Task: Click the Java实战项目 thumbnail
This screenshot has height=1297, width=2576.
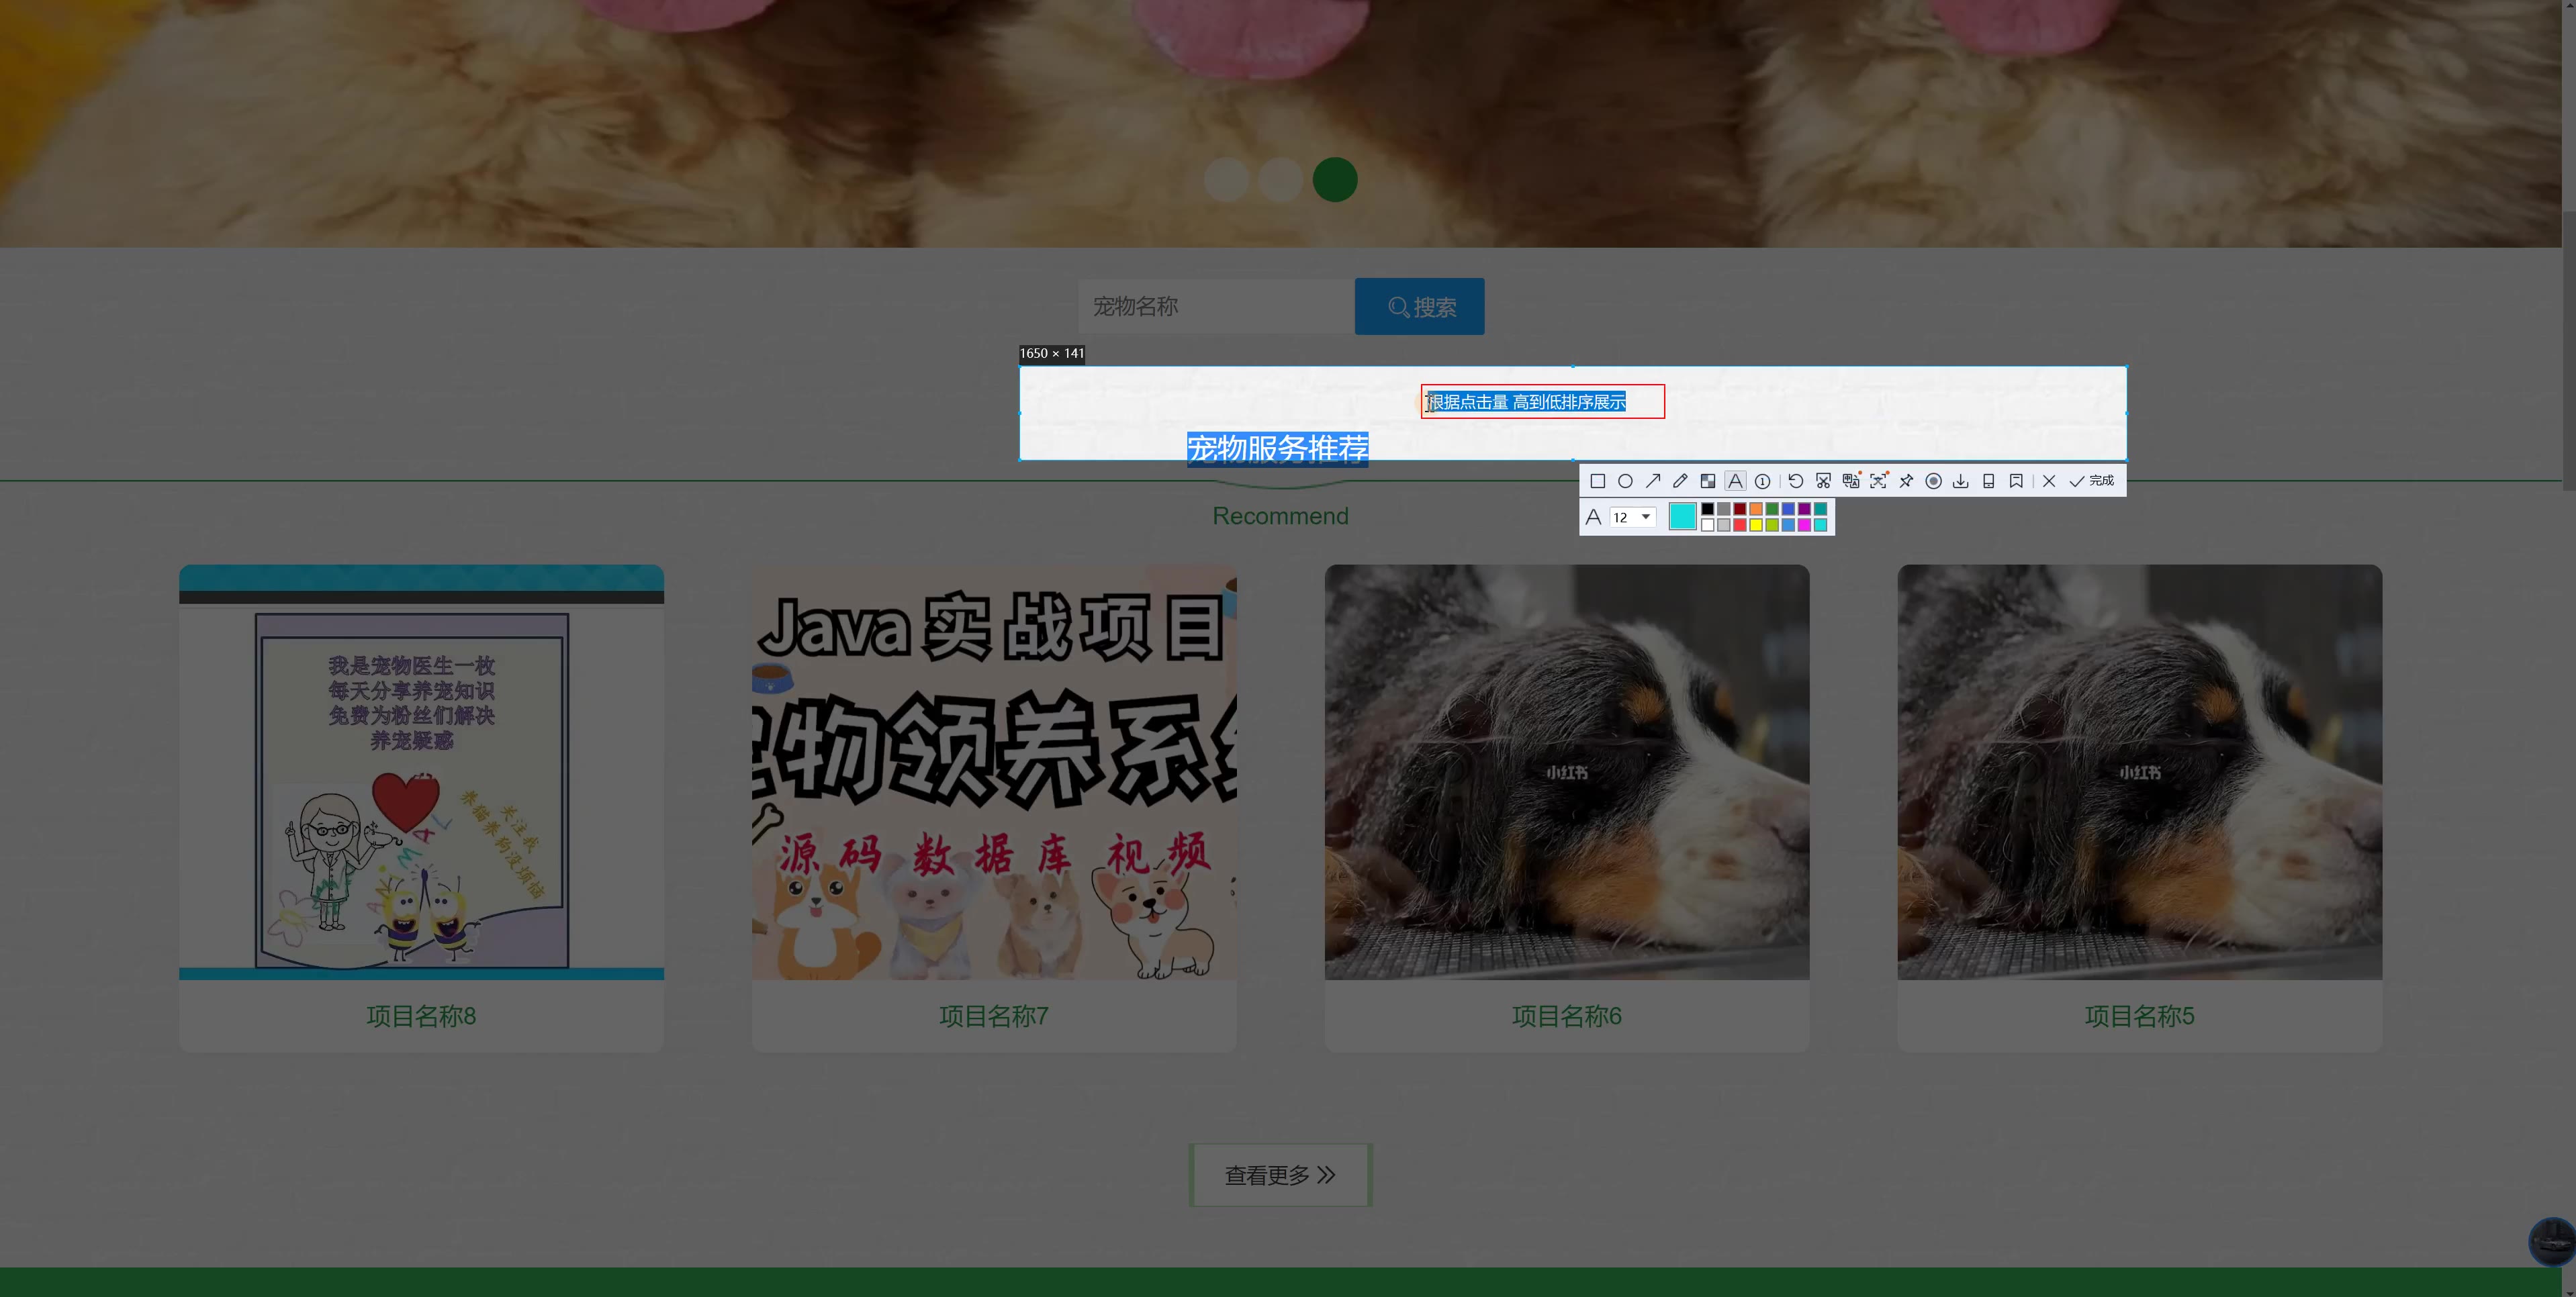Action: [x=994, y=772]
